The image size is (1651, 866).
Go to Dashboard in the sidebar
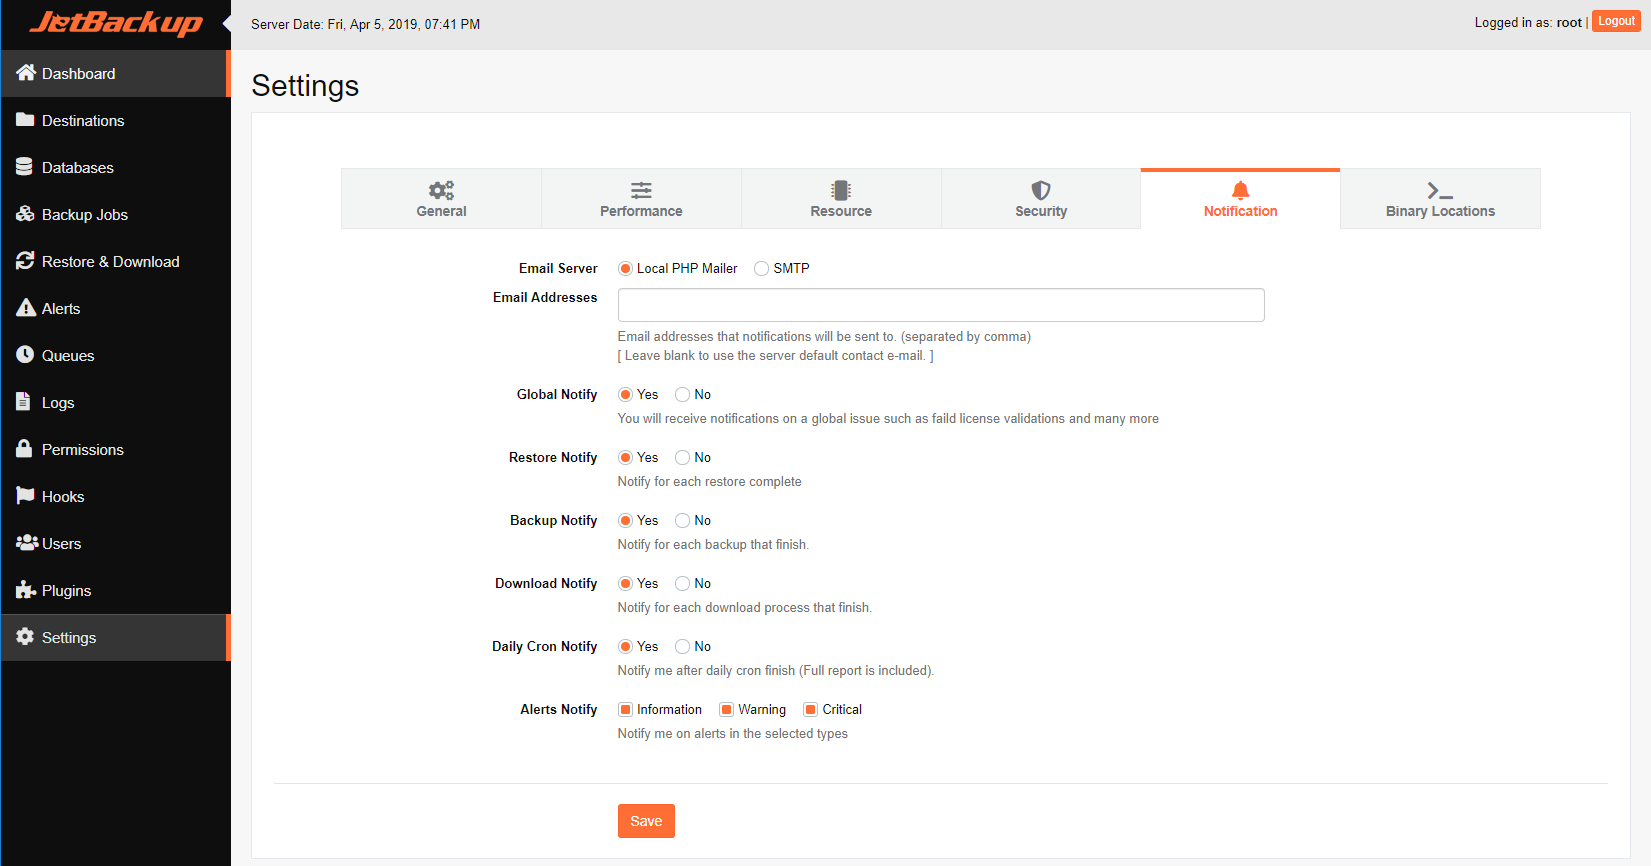point(115,73)
